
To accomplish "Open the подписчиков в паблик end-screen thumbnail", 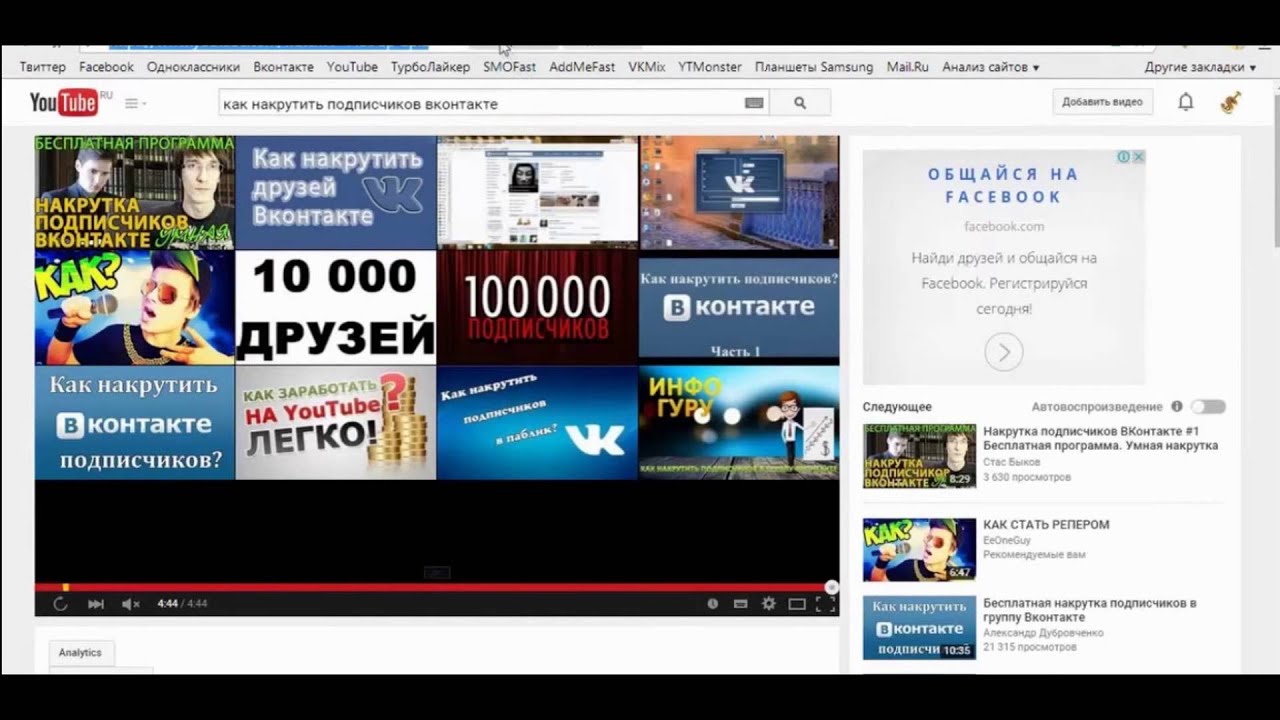I will click(537, 422).
